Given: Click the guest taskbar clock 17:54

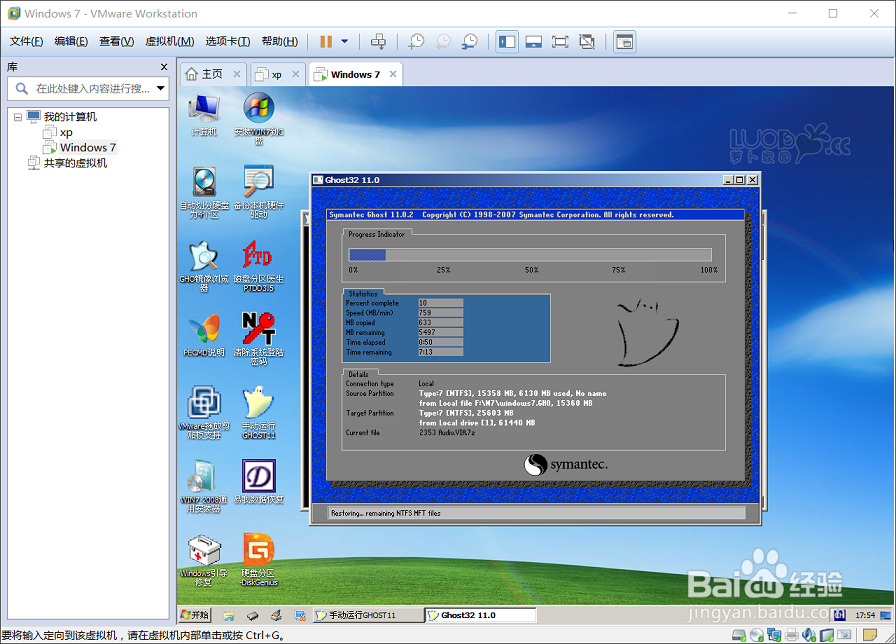Looking at the screenshot, I should [x=865, y=615].
